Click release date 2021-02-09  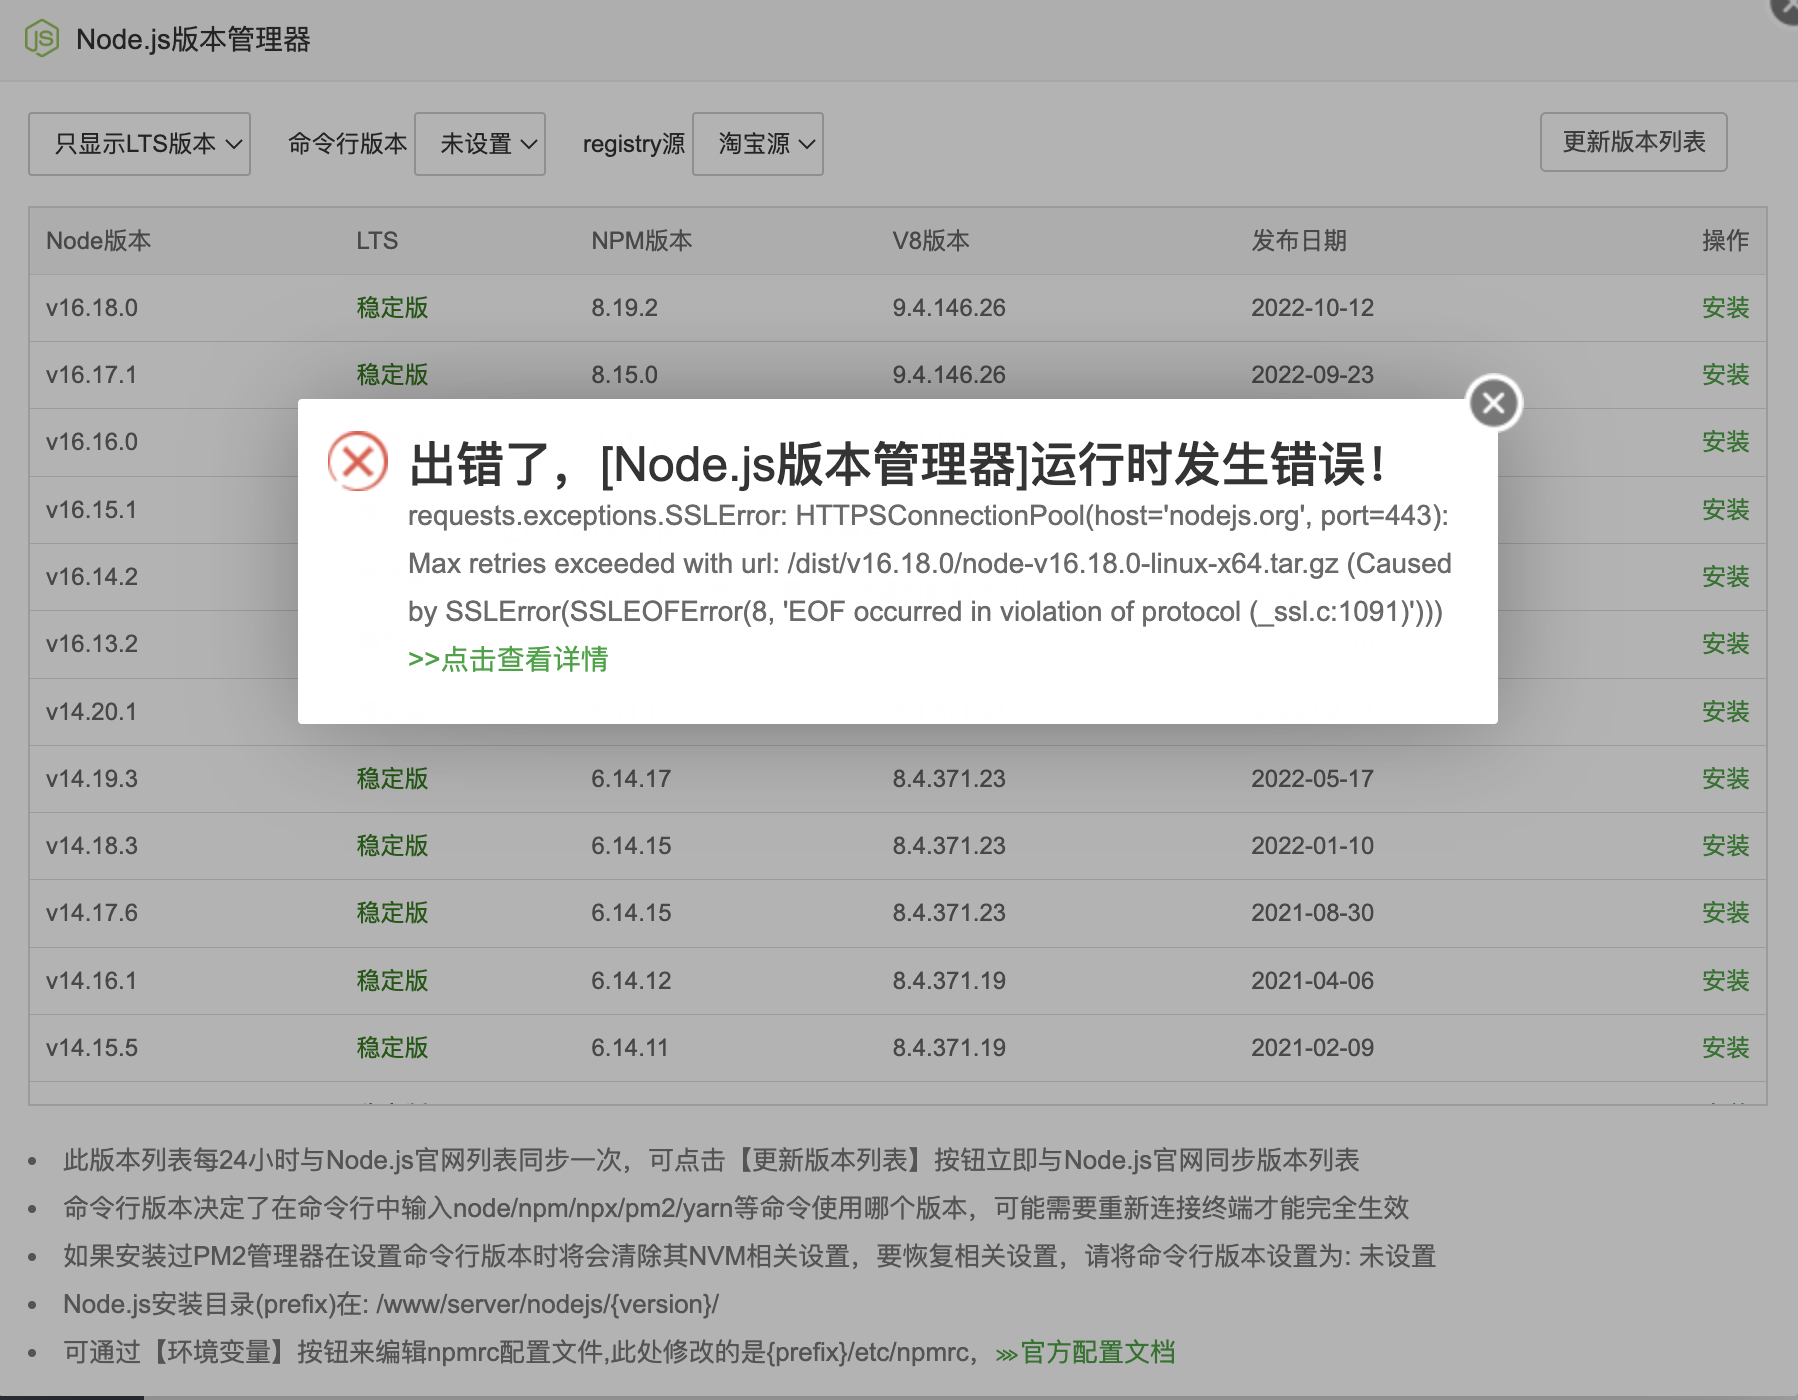tap(1312, 1048)
